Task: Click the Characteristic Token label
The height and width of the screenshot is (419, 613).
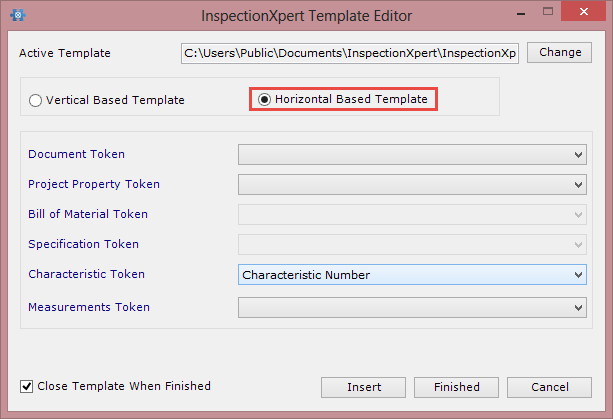Action: (x=86, y=274)
